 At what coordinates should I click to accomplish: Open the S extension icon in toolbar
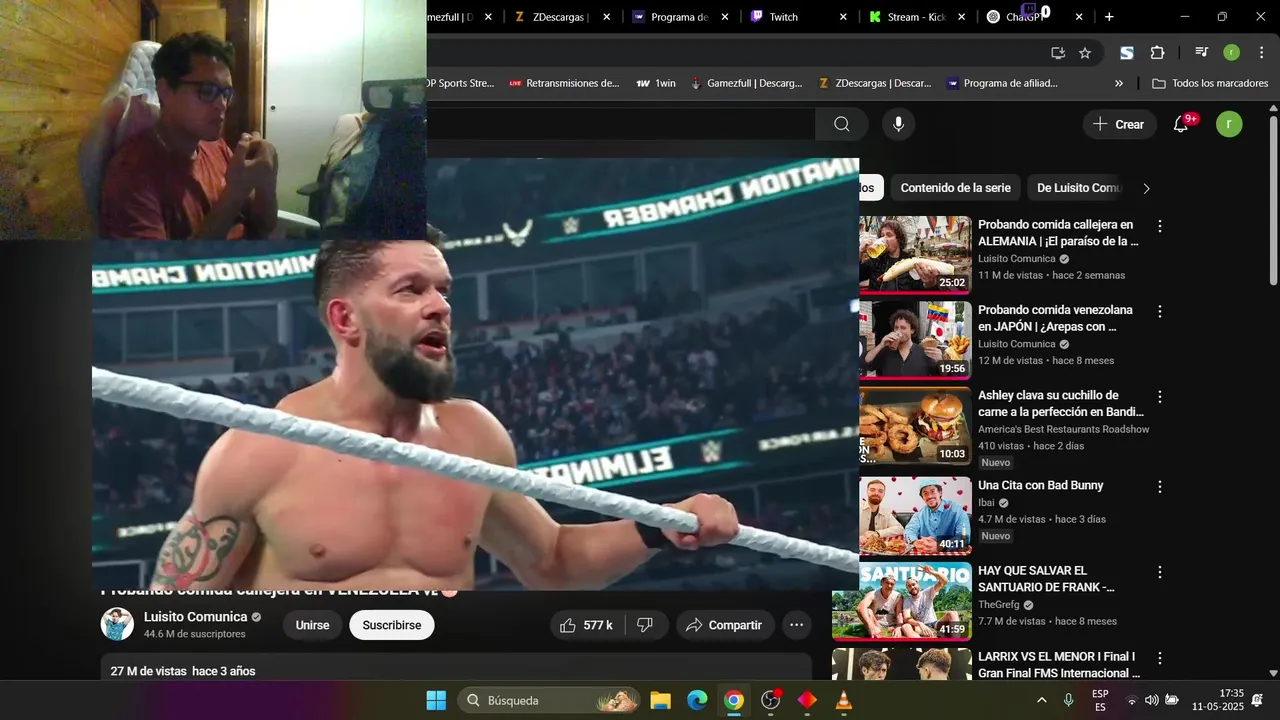pos(1127,53)
